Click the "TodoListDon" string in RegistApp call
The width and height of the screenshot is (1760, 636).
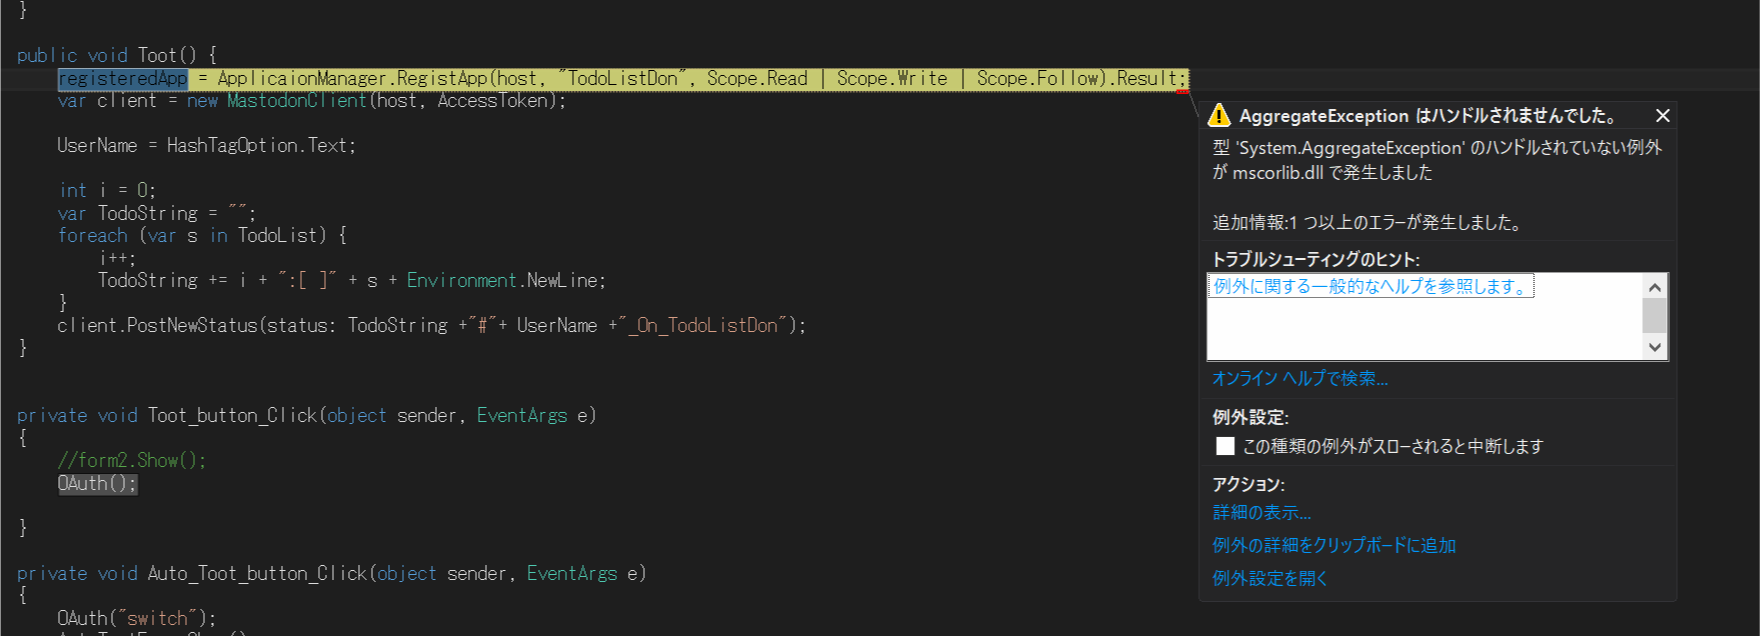click(622, 79)
